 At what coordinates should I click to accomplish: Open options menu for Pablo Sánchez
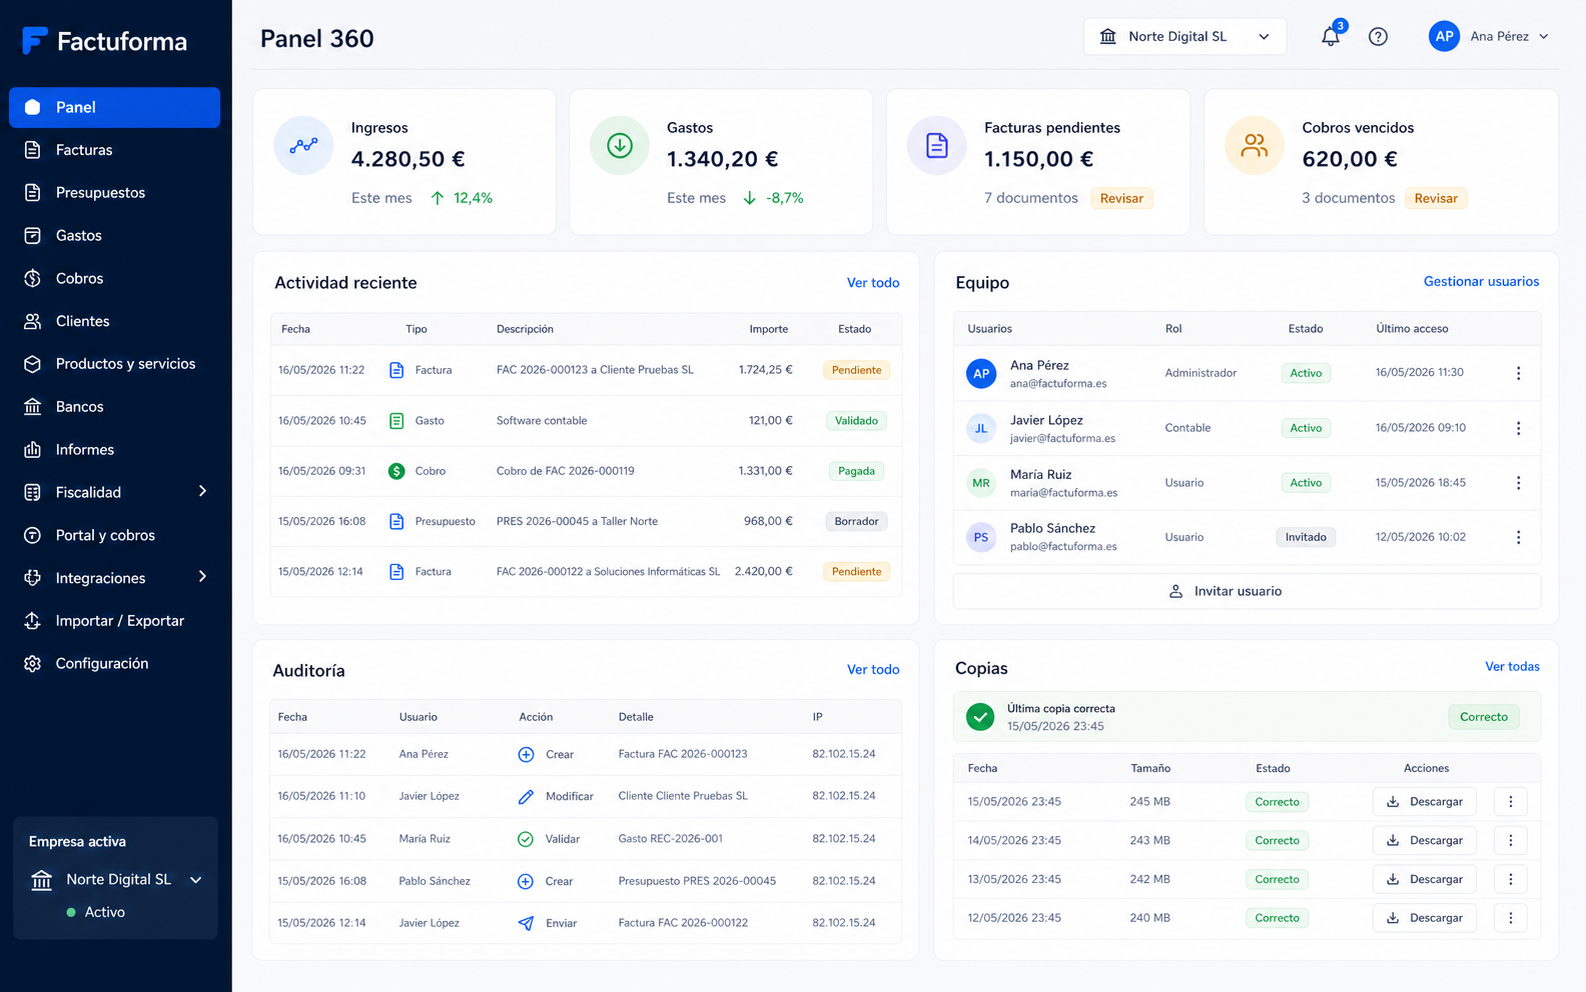pos(1518,537)
